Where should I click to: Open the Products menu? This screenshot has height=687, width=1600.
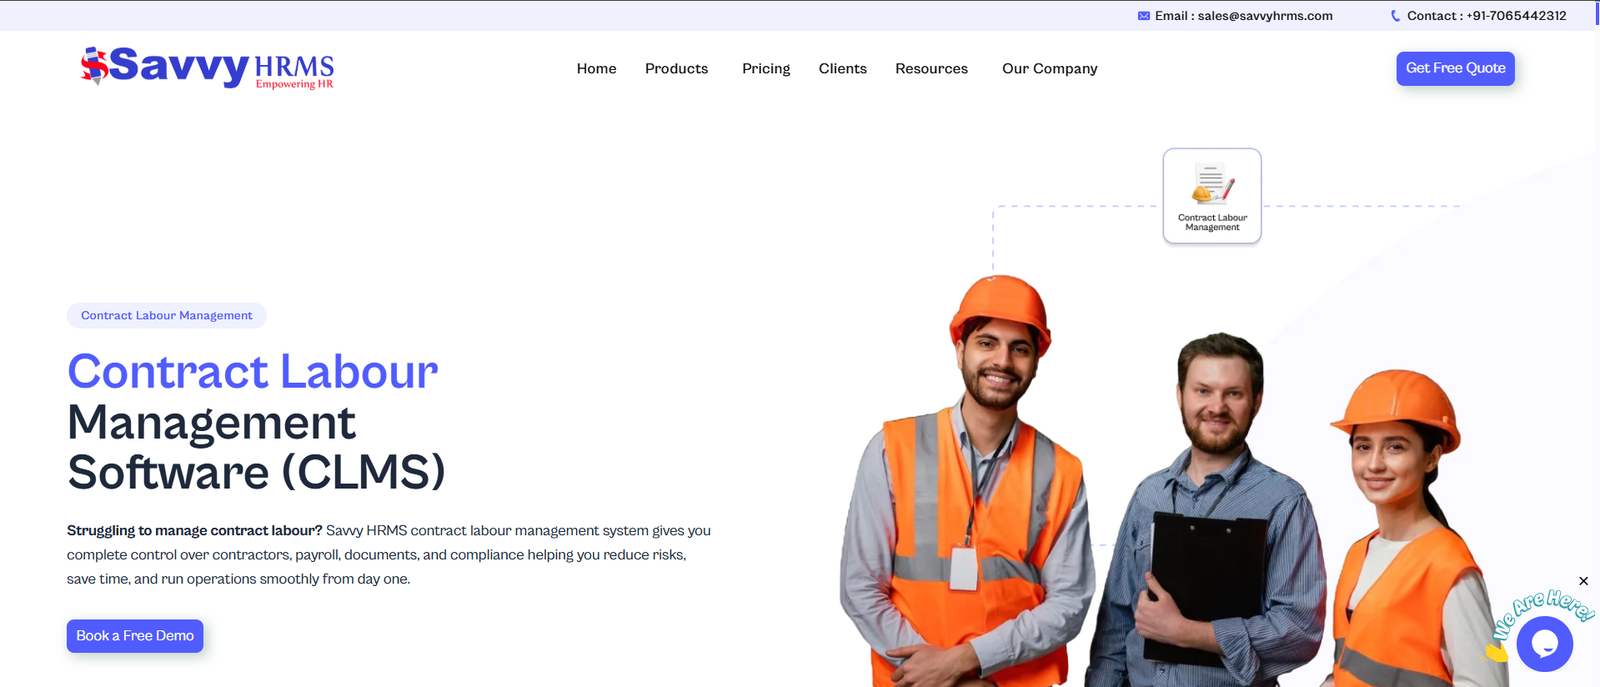coord(676,69)
